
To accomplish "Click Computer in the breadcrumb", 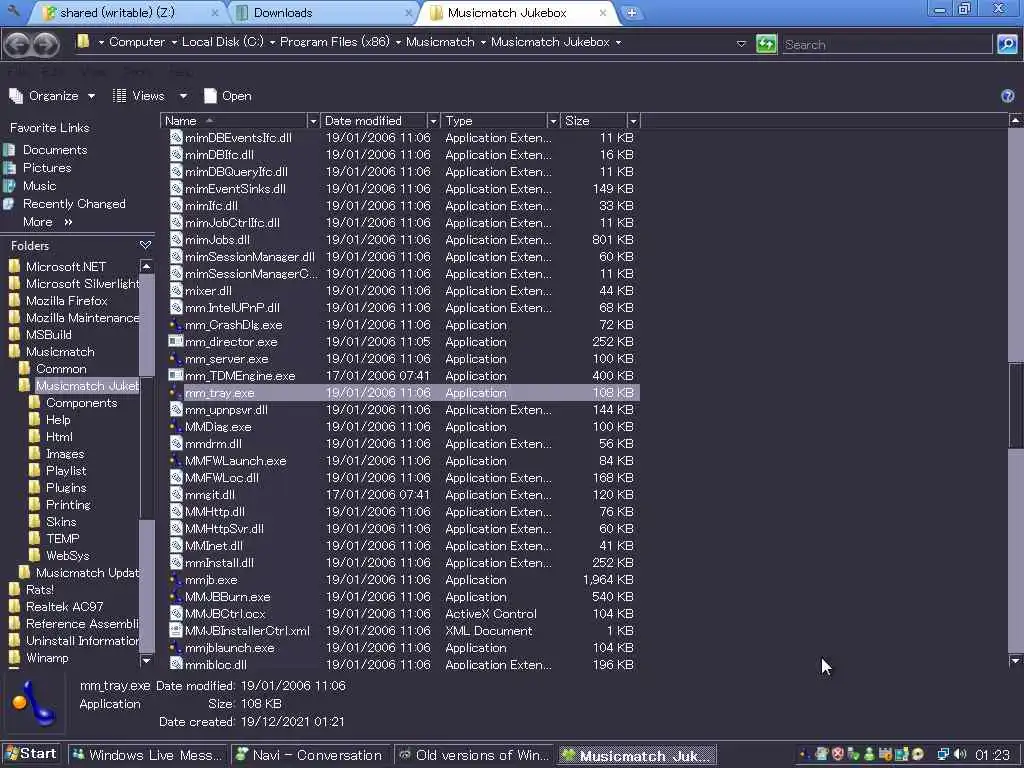I will point(136,42).
